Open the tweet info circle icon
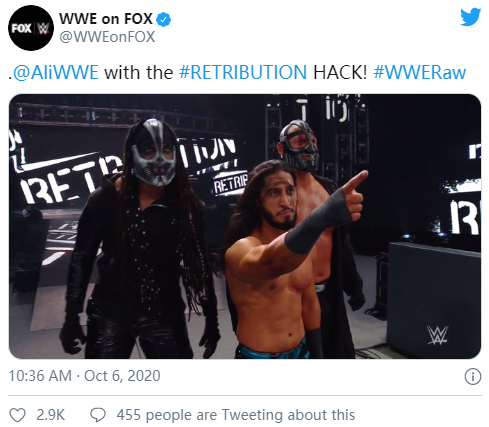 point(473,377)
